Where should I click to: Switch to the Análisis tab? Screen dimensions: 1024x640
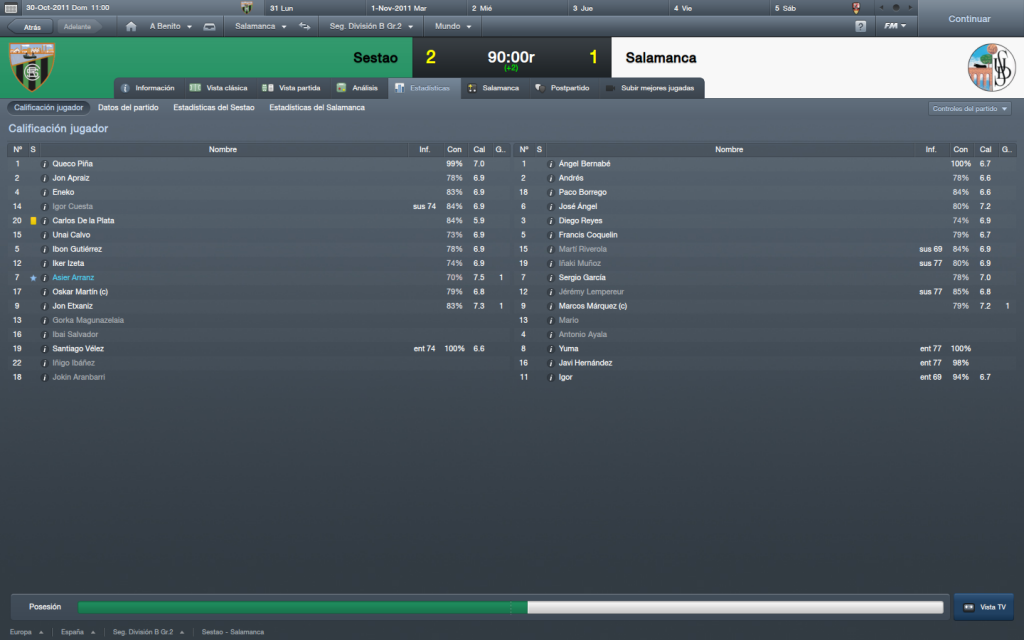pyautogui.click(x=357, y=88)
